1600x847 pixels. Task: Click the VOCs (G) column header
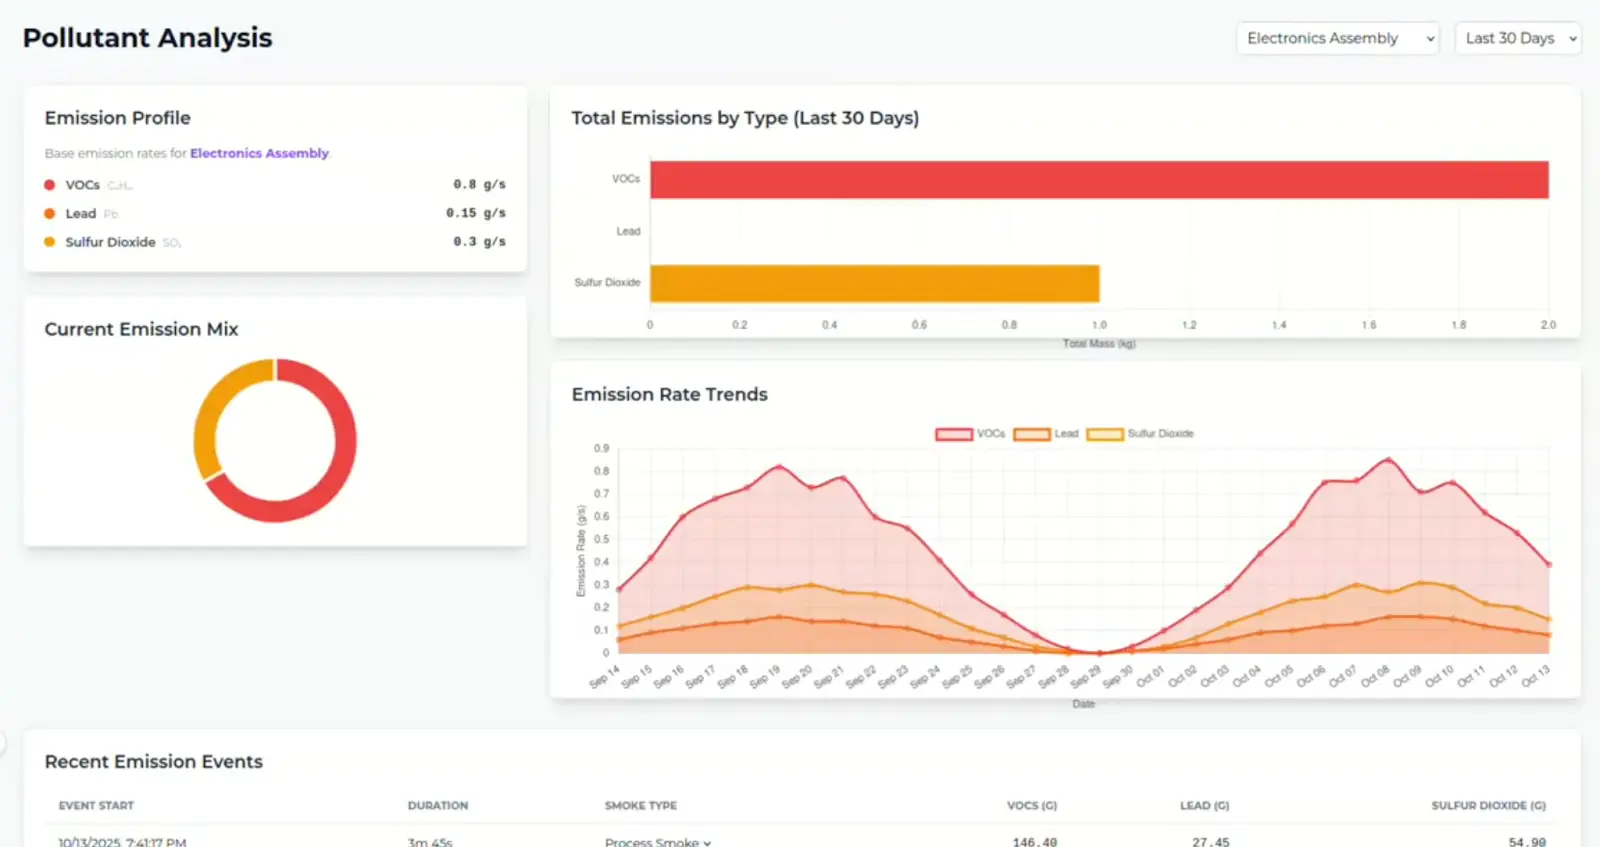pyautogui.click(x=1031, y=805)
